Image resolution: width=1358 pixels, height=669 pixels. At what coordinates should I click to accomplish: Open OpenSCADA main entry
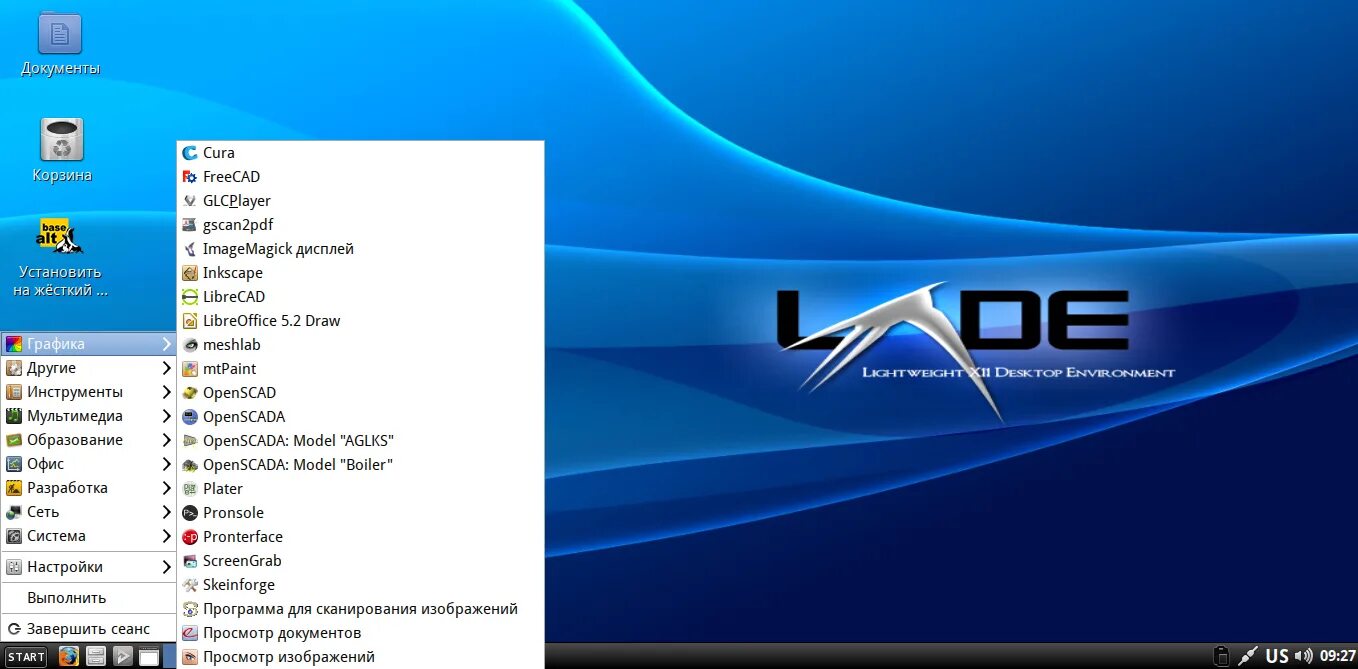tap(360, 417)
